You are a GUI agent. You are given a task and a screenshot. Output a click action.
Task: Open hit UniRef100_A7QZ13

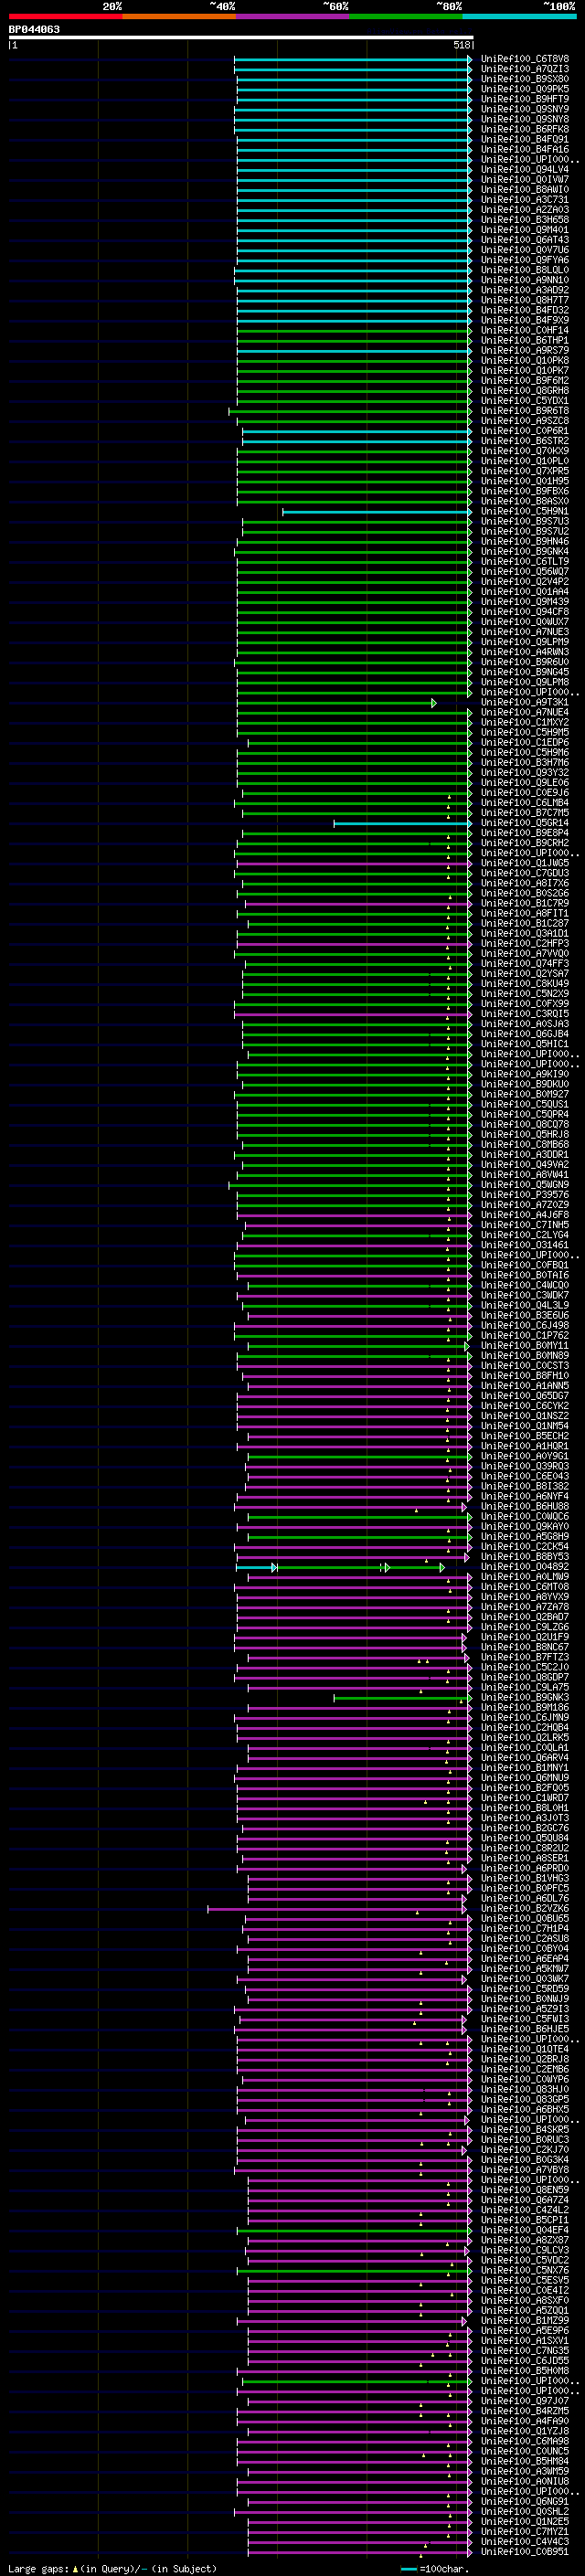[x=525, y=69]
